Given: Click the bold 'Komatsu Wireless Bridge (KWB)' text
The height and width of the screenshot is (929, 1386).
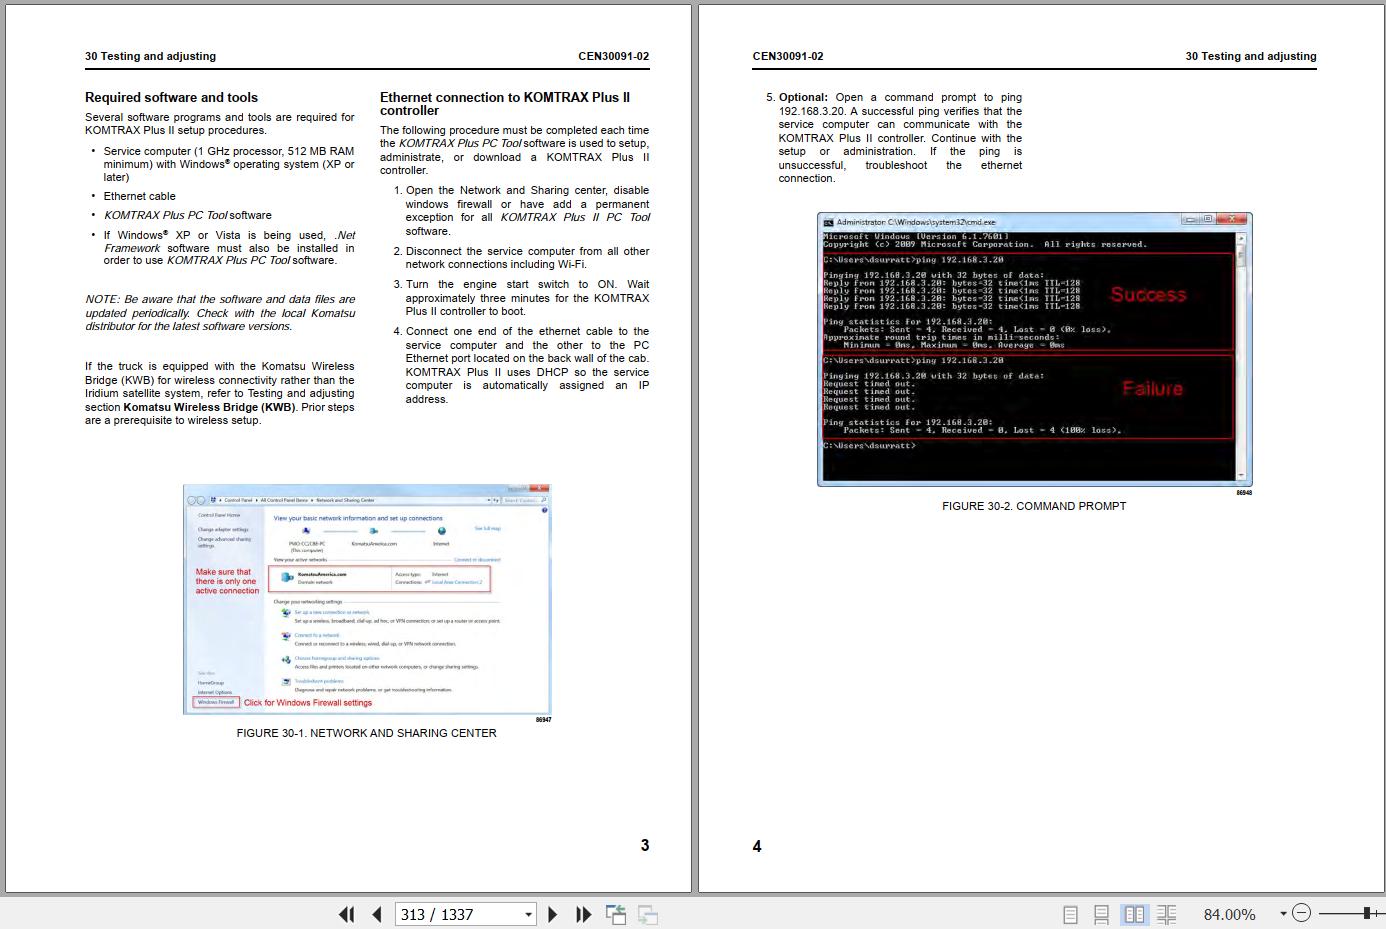Looking at the screenshot, I should click(209, 407).
